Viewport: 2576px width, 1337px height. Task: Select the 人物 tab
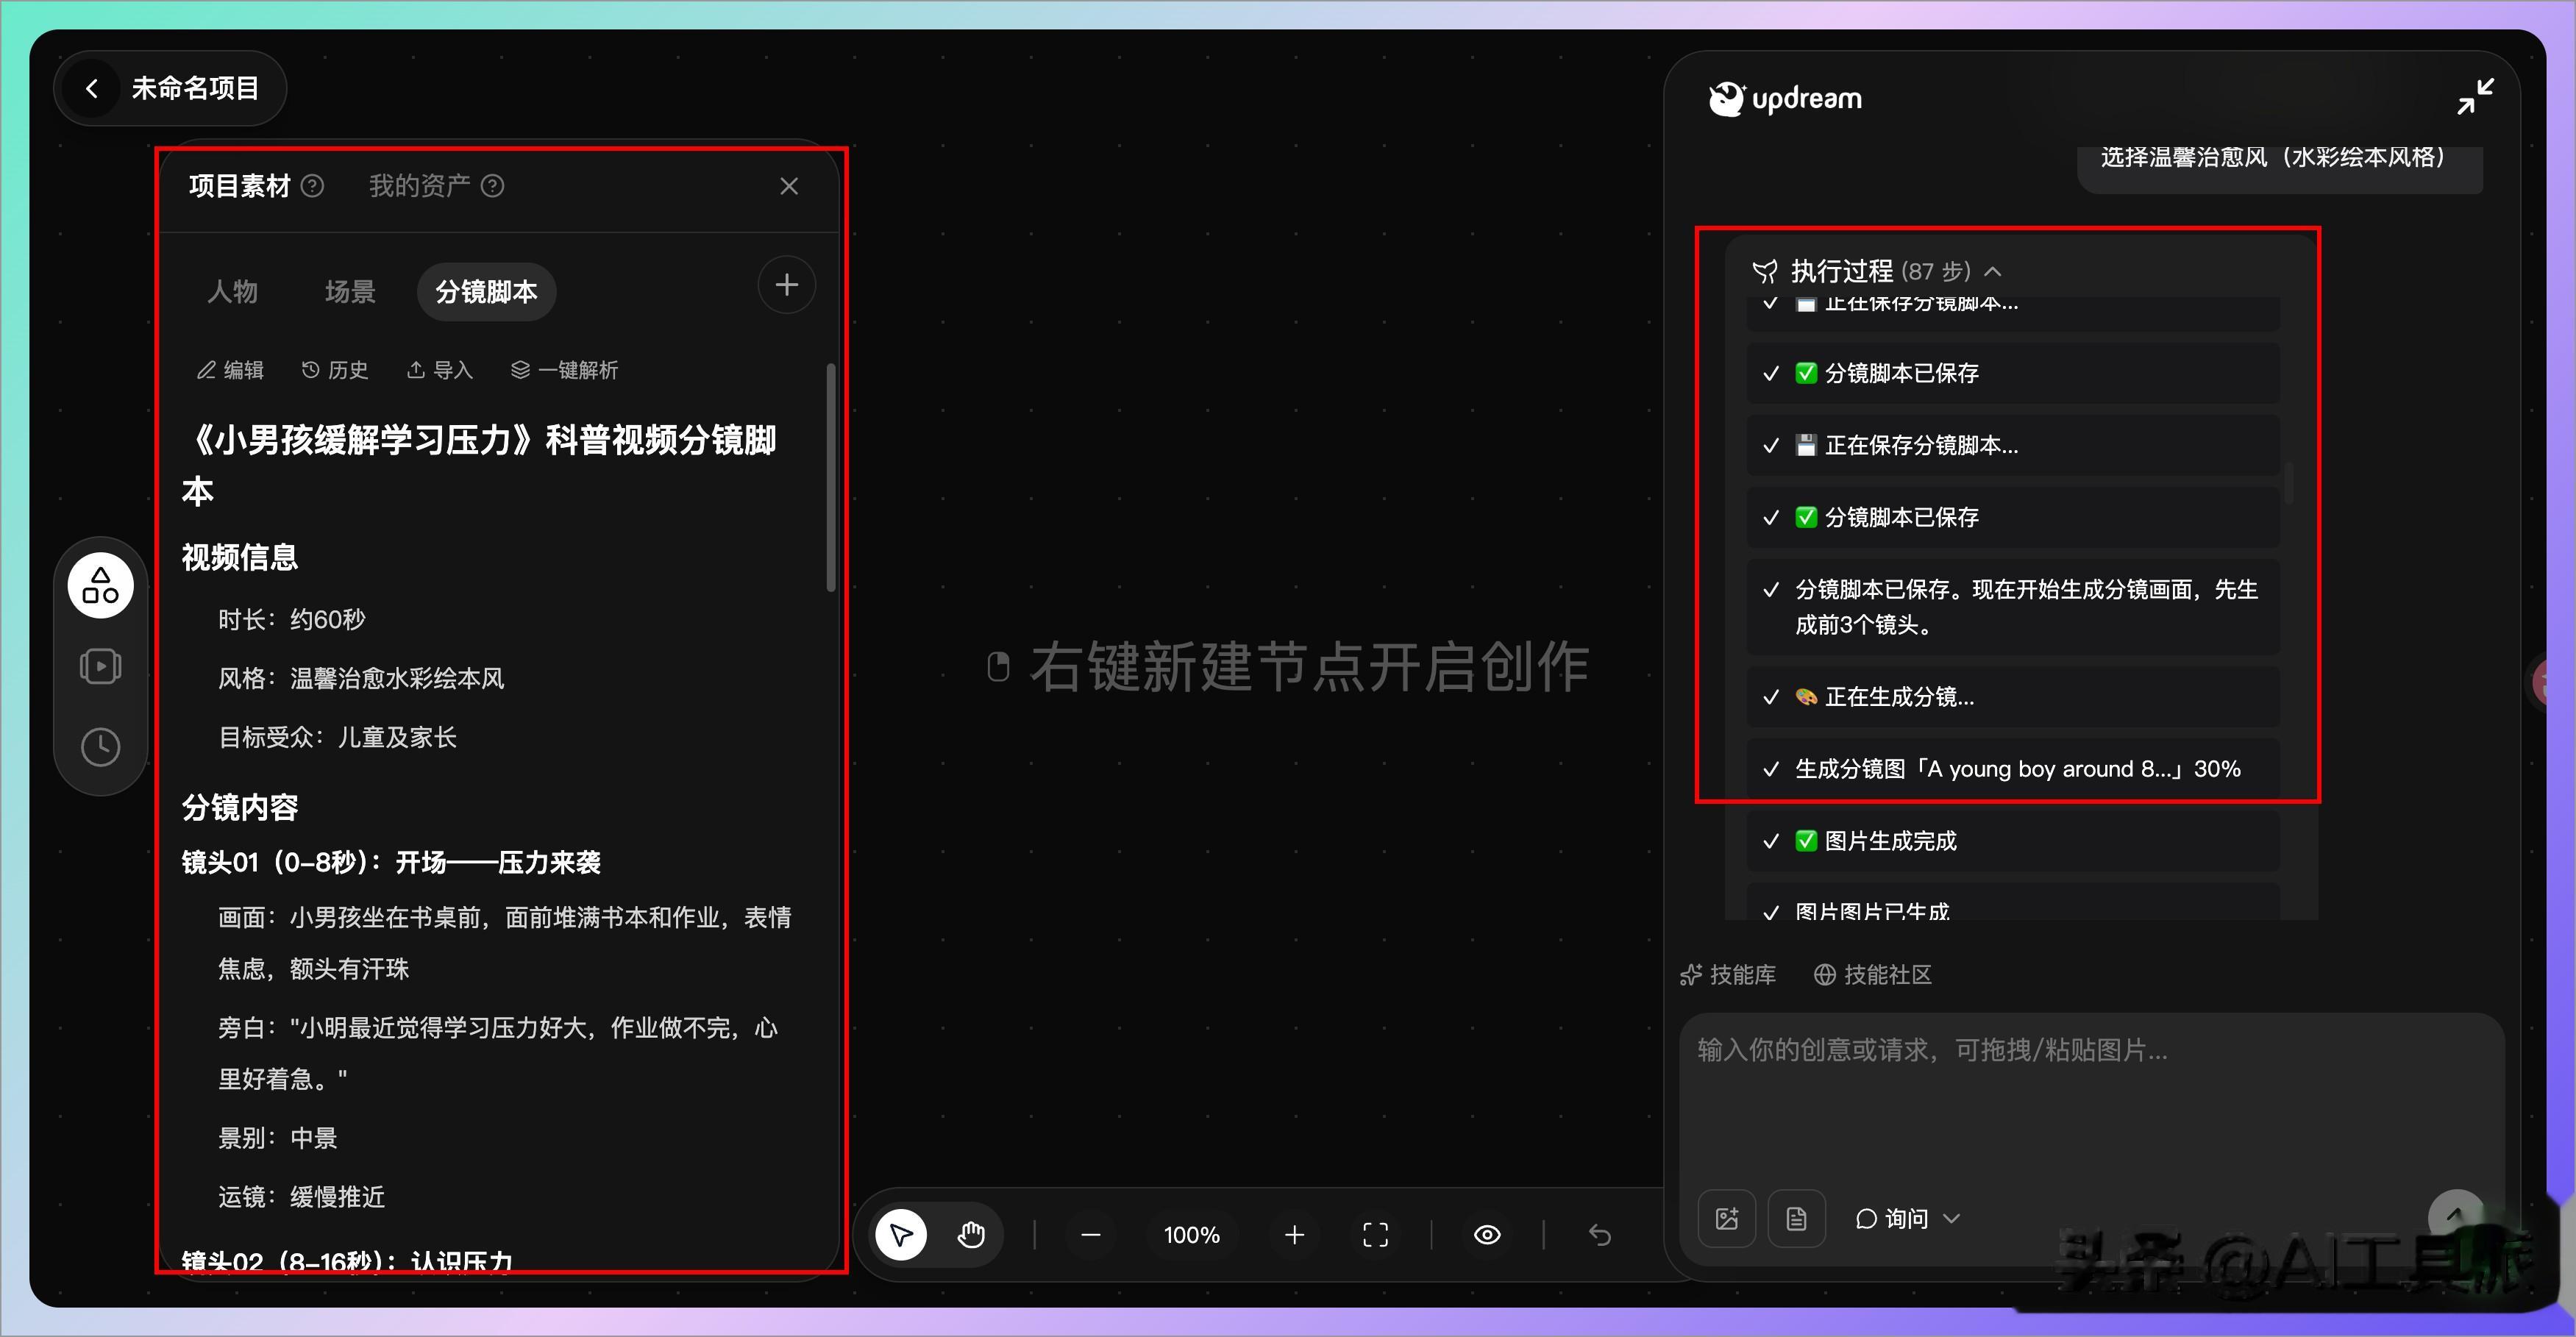coord(232,291)
